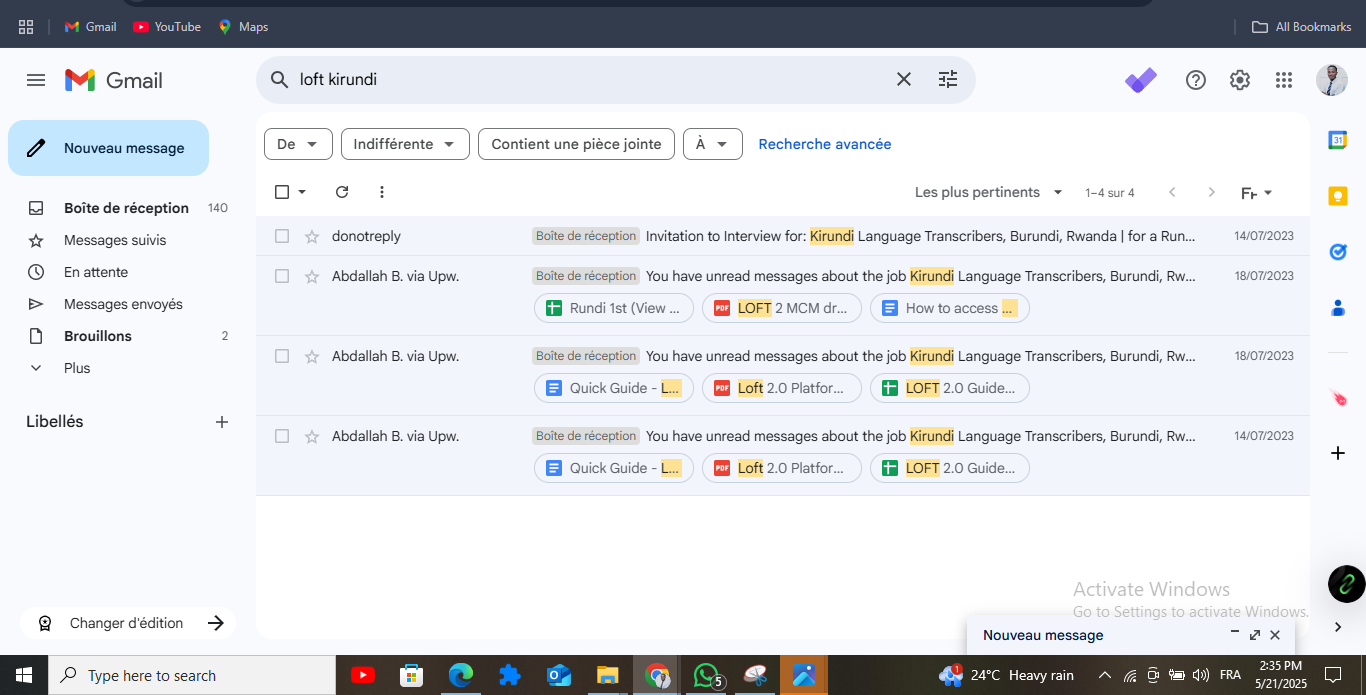The image size is (1366, 695).
Task: Open the input tools language dropdown
Action: click(1256, 192)
